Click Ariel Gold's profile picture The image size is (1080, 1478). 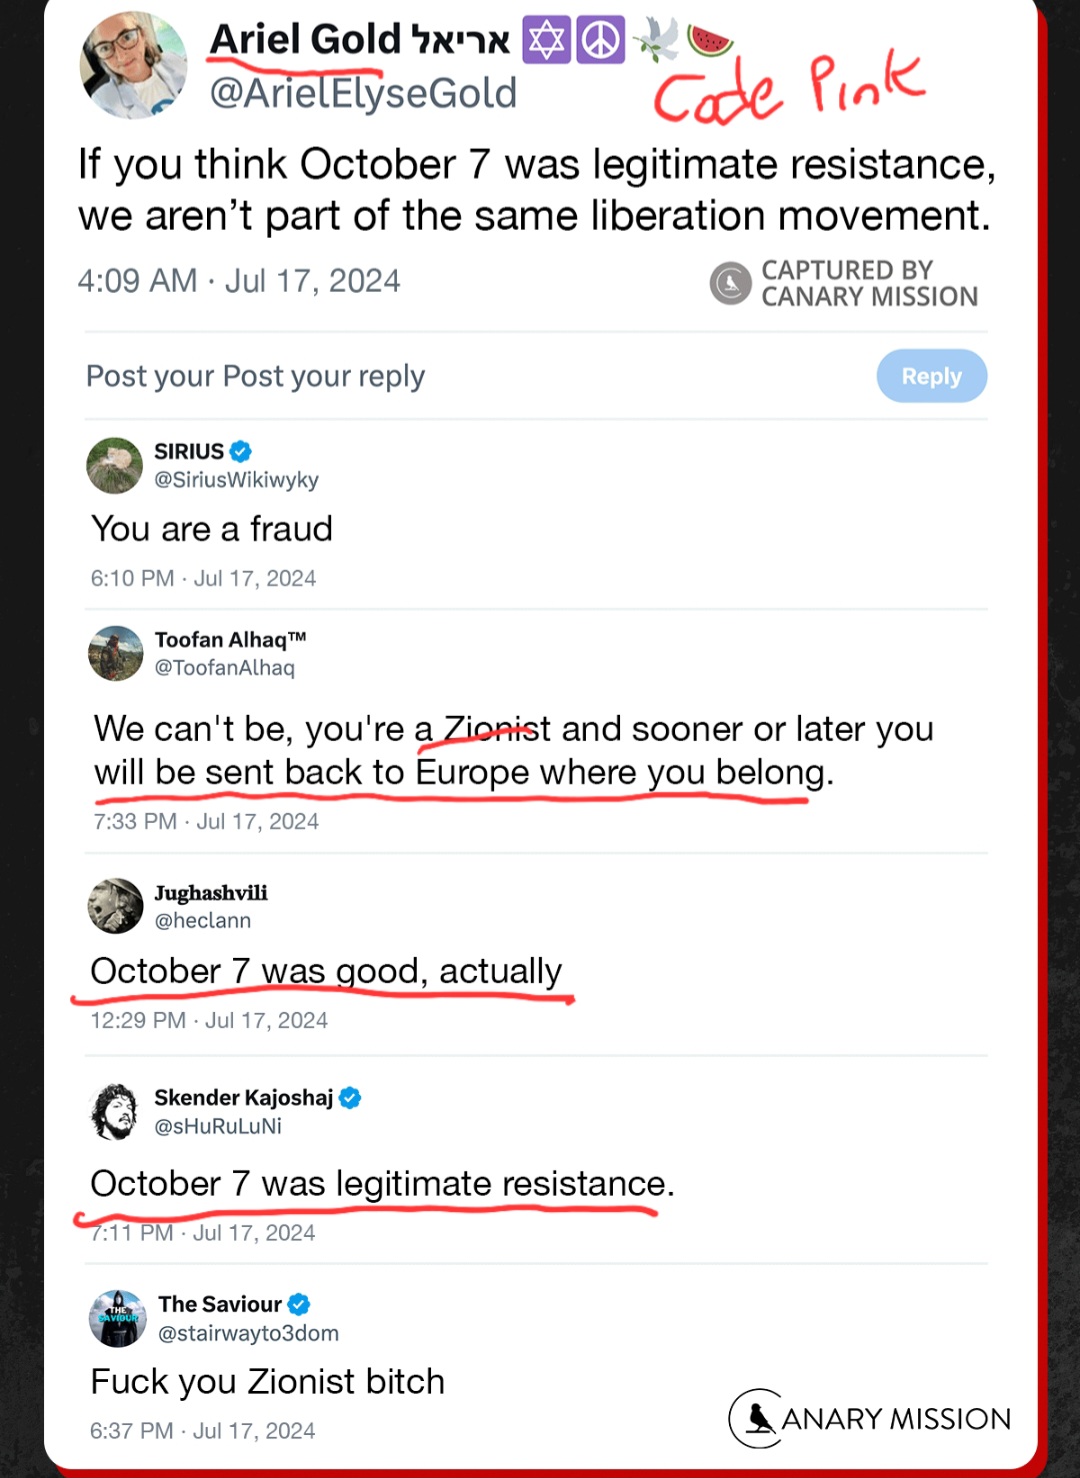coord(133,65)
